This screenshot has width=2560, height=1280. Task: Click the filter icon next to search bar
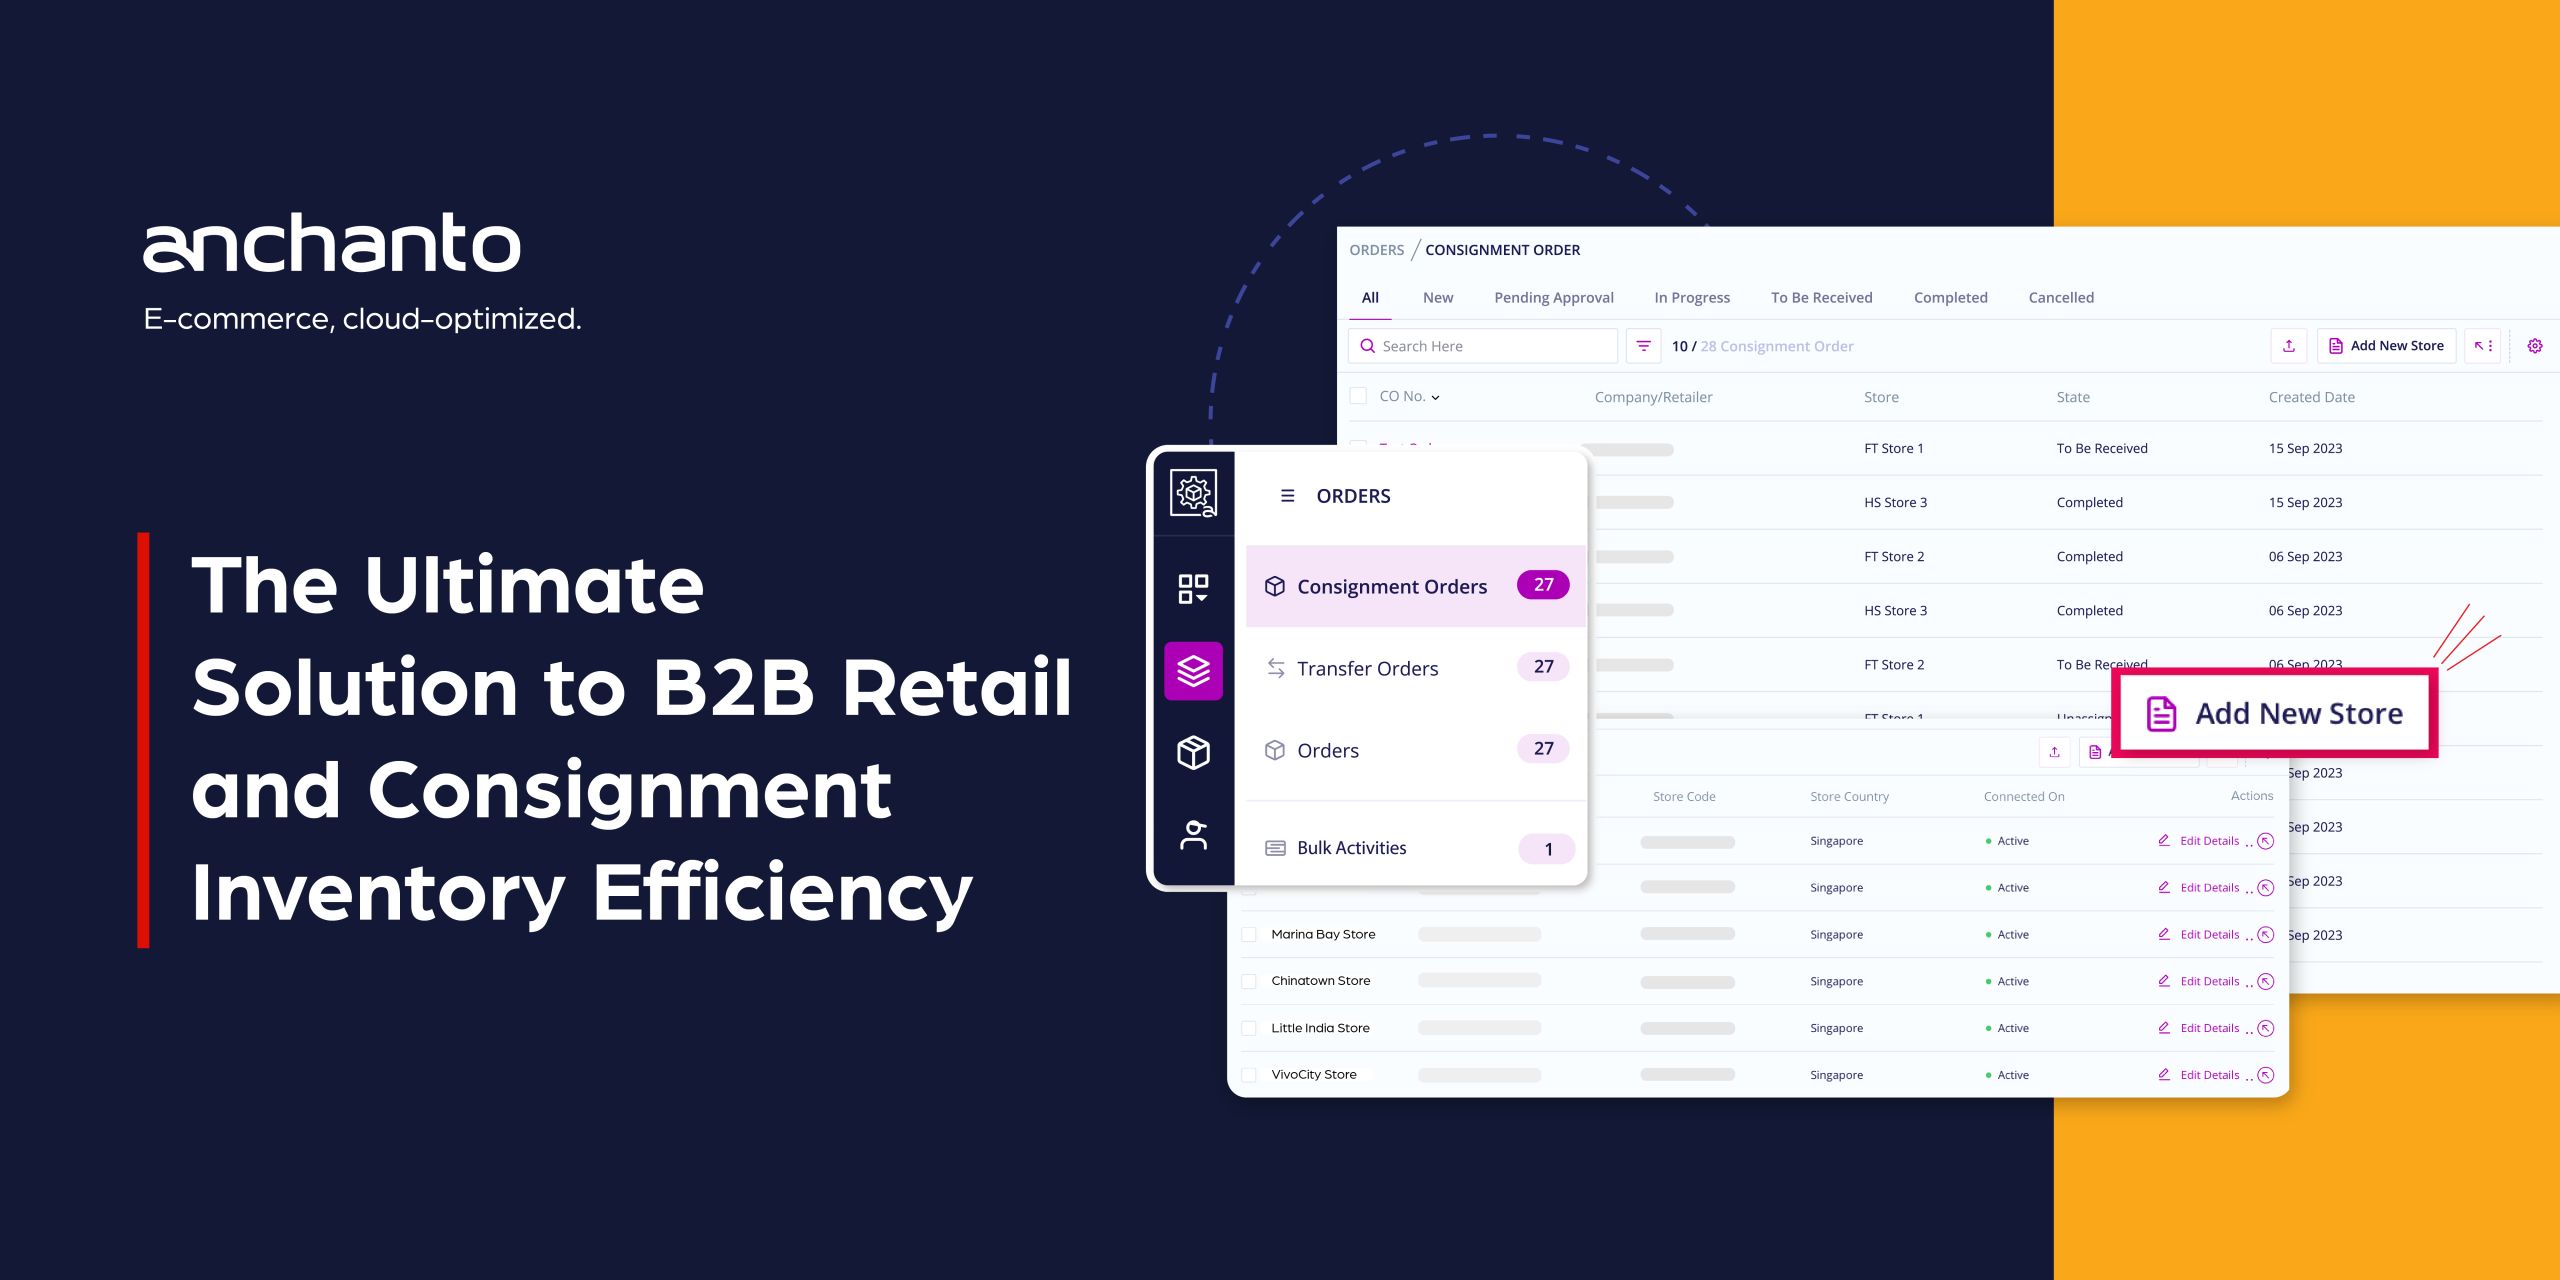pyautogui.click(x=1639, y=348)
